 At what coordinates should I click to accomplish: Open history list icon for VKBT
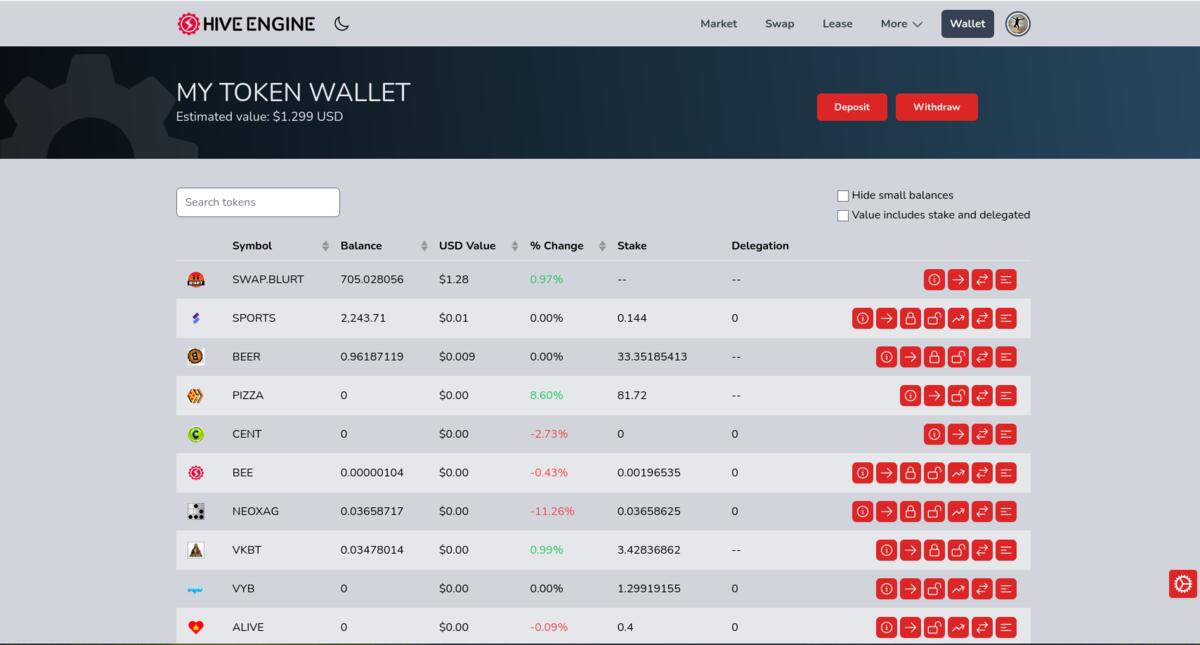tap(1006, 550)
